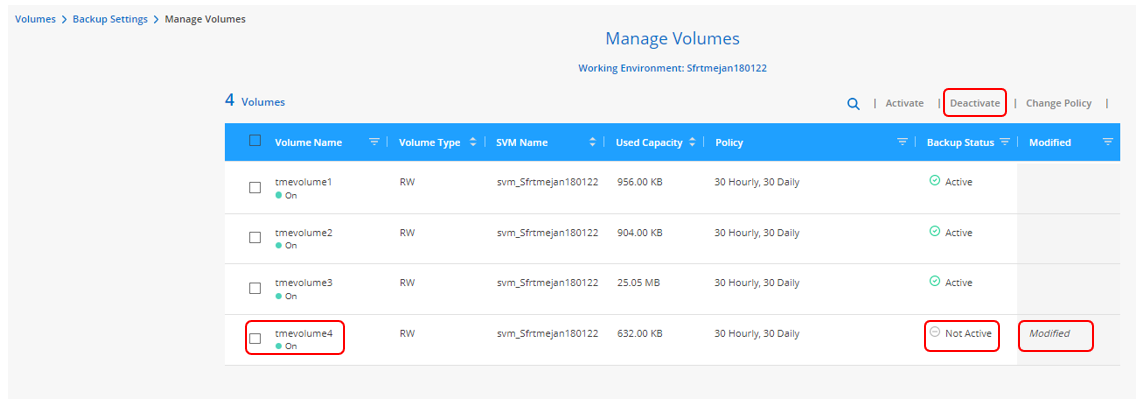This screenshot has height=410, width=1145.
Task: Click the policy text in tmevolume1 row
Action: pos(757,182)
